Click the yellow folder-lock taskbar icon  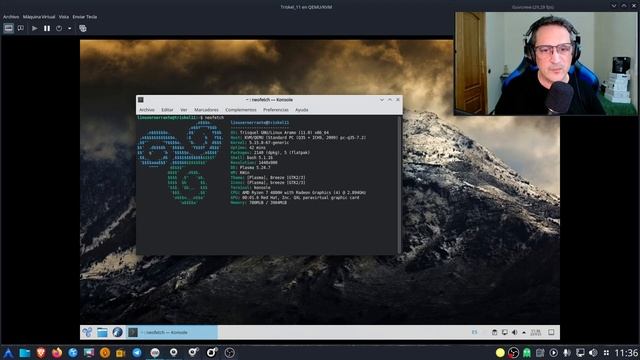(121, 353)
